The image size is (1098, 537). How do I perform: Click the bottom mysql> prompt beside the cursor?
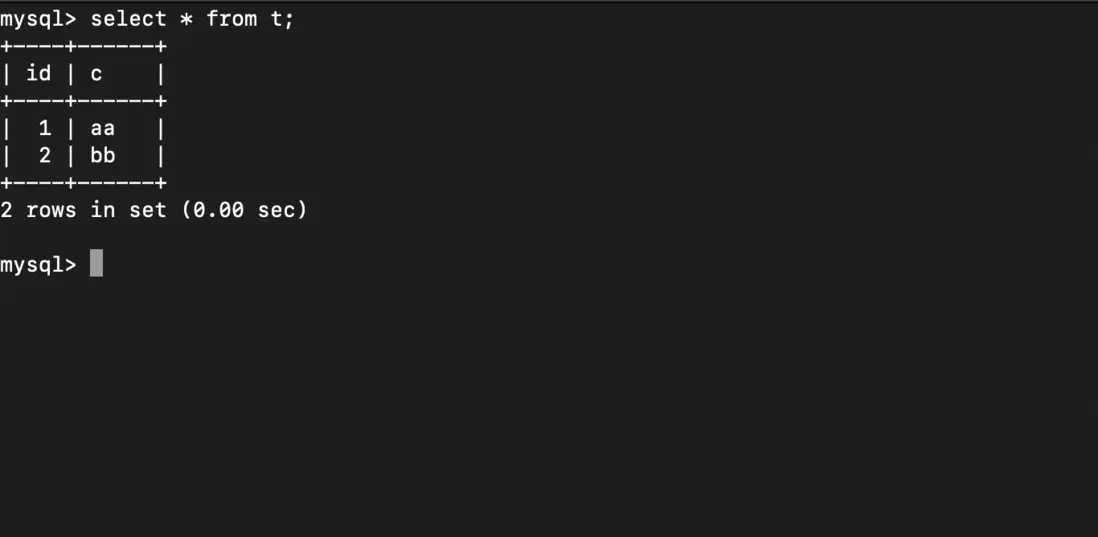[38, 265]
